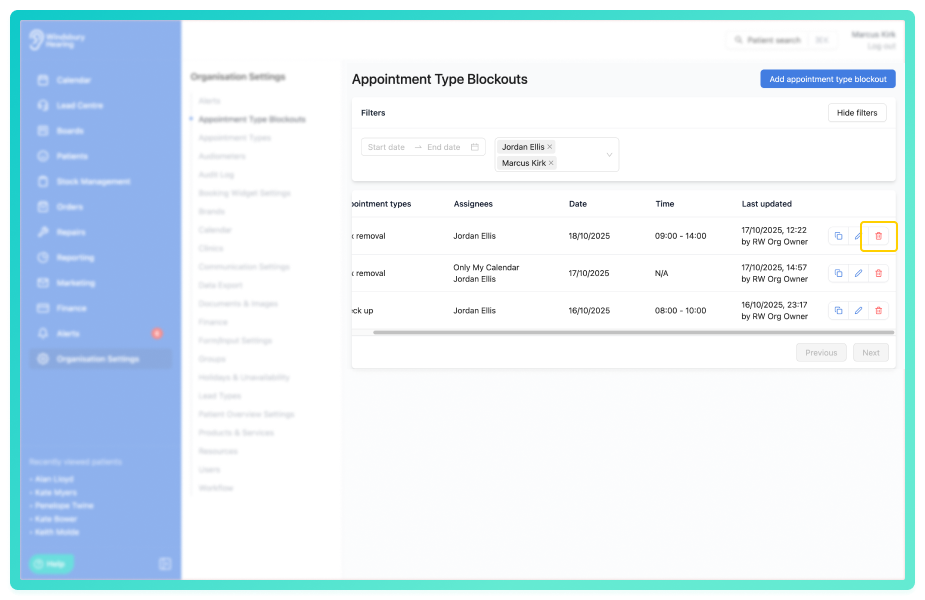Delete the 16/10/2025 blockout row

(878, 310)
